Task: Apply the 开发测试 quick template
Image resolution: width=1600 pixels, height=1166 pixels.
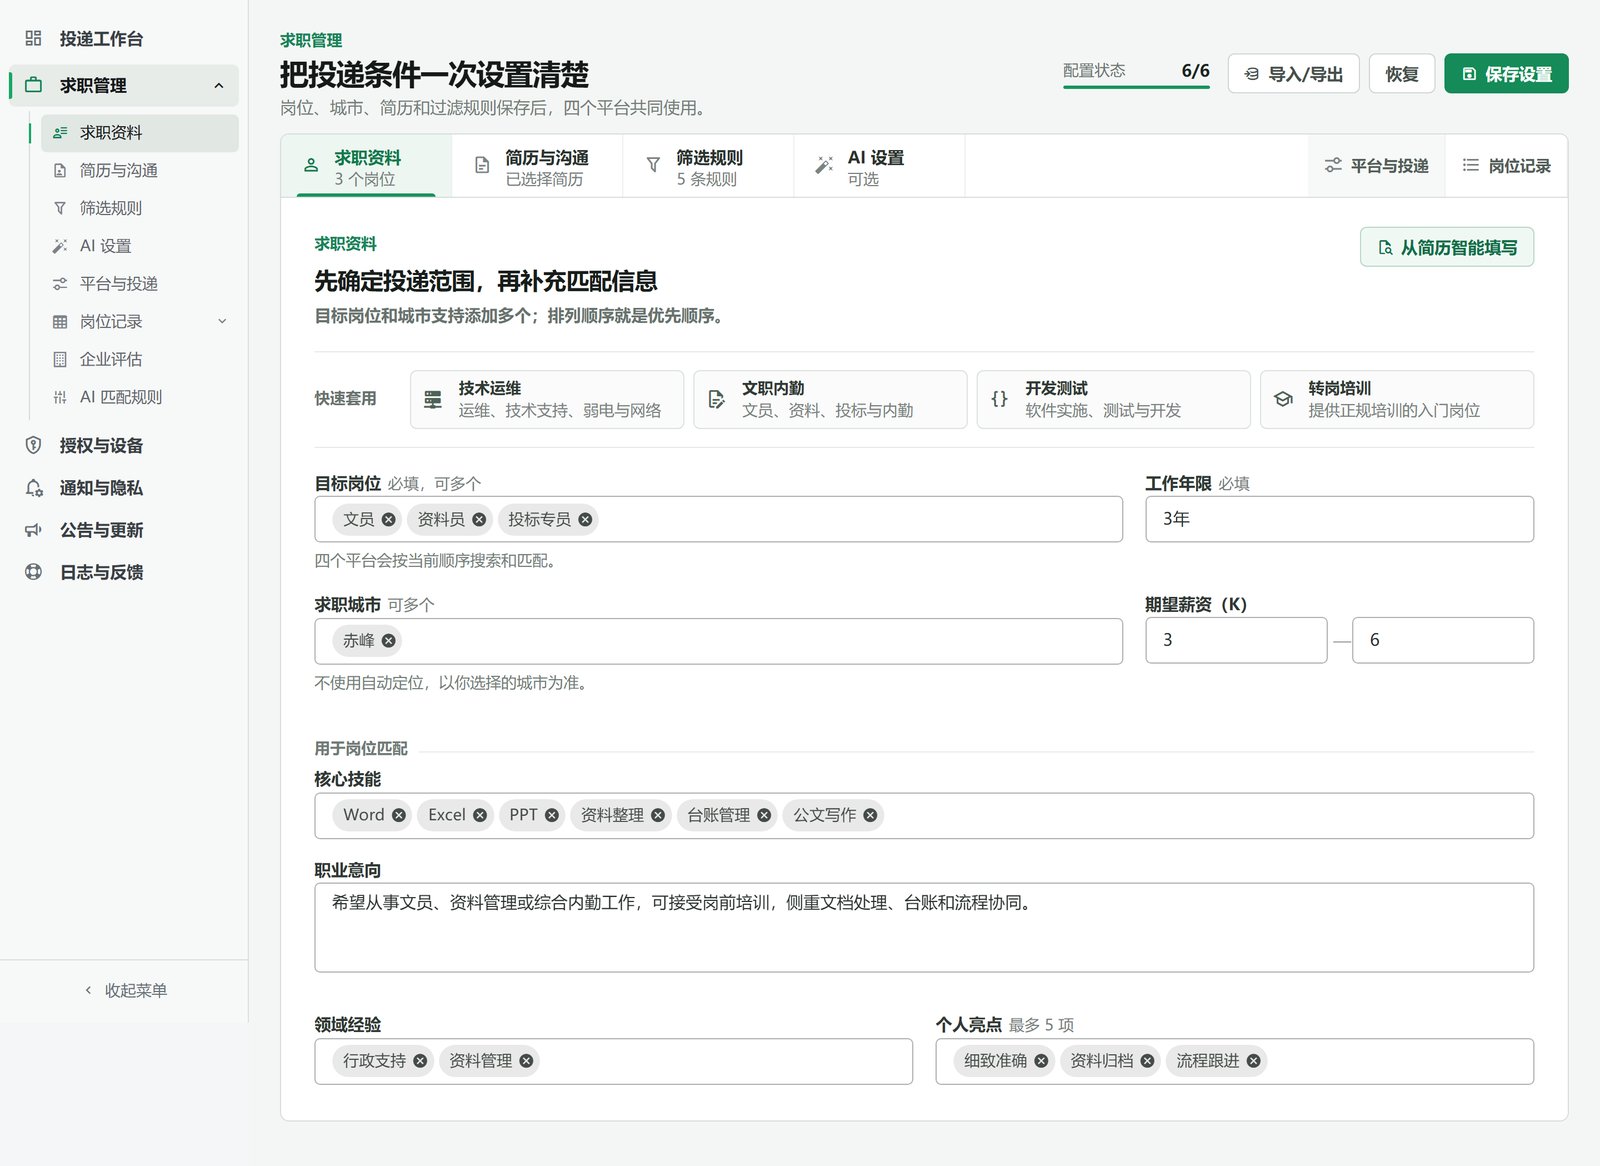Action: coord(1113,399)
